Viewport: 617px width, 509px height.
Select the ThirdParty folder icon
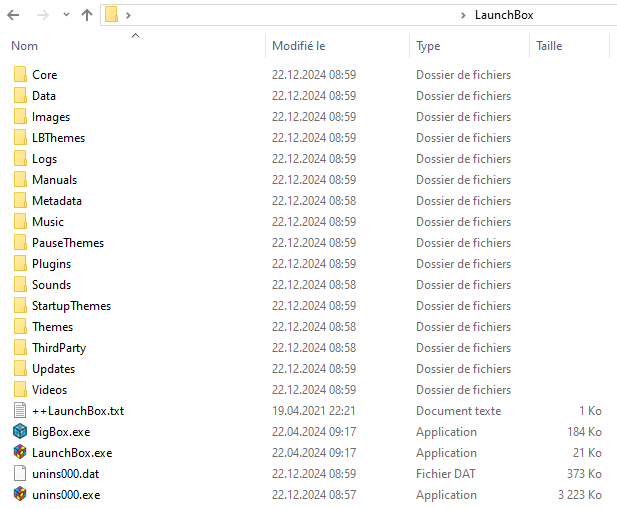20,347
